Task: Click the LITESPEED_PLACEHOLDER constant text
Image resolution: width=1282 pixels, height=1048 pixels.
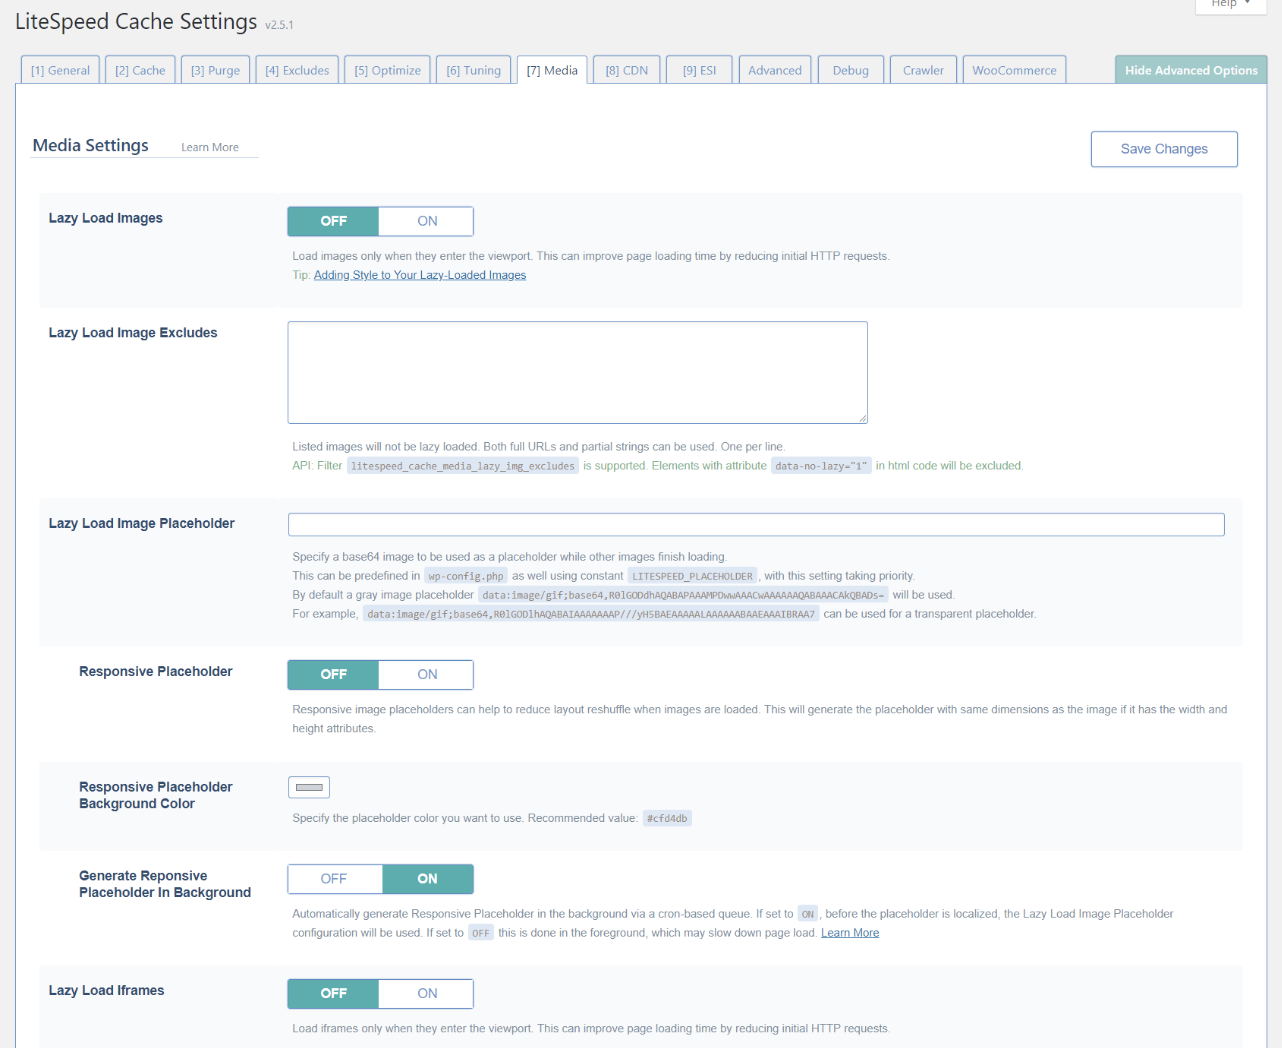Action: [x=692, y=576]
